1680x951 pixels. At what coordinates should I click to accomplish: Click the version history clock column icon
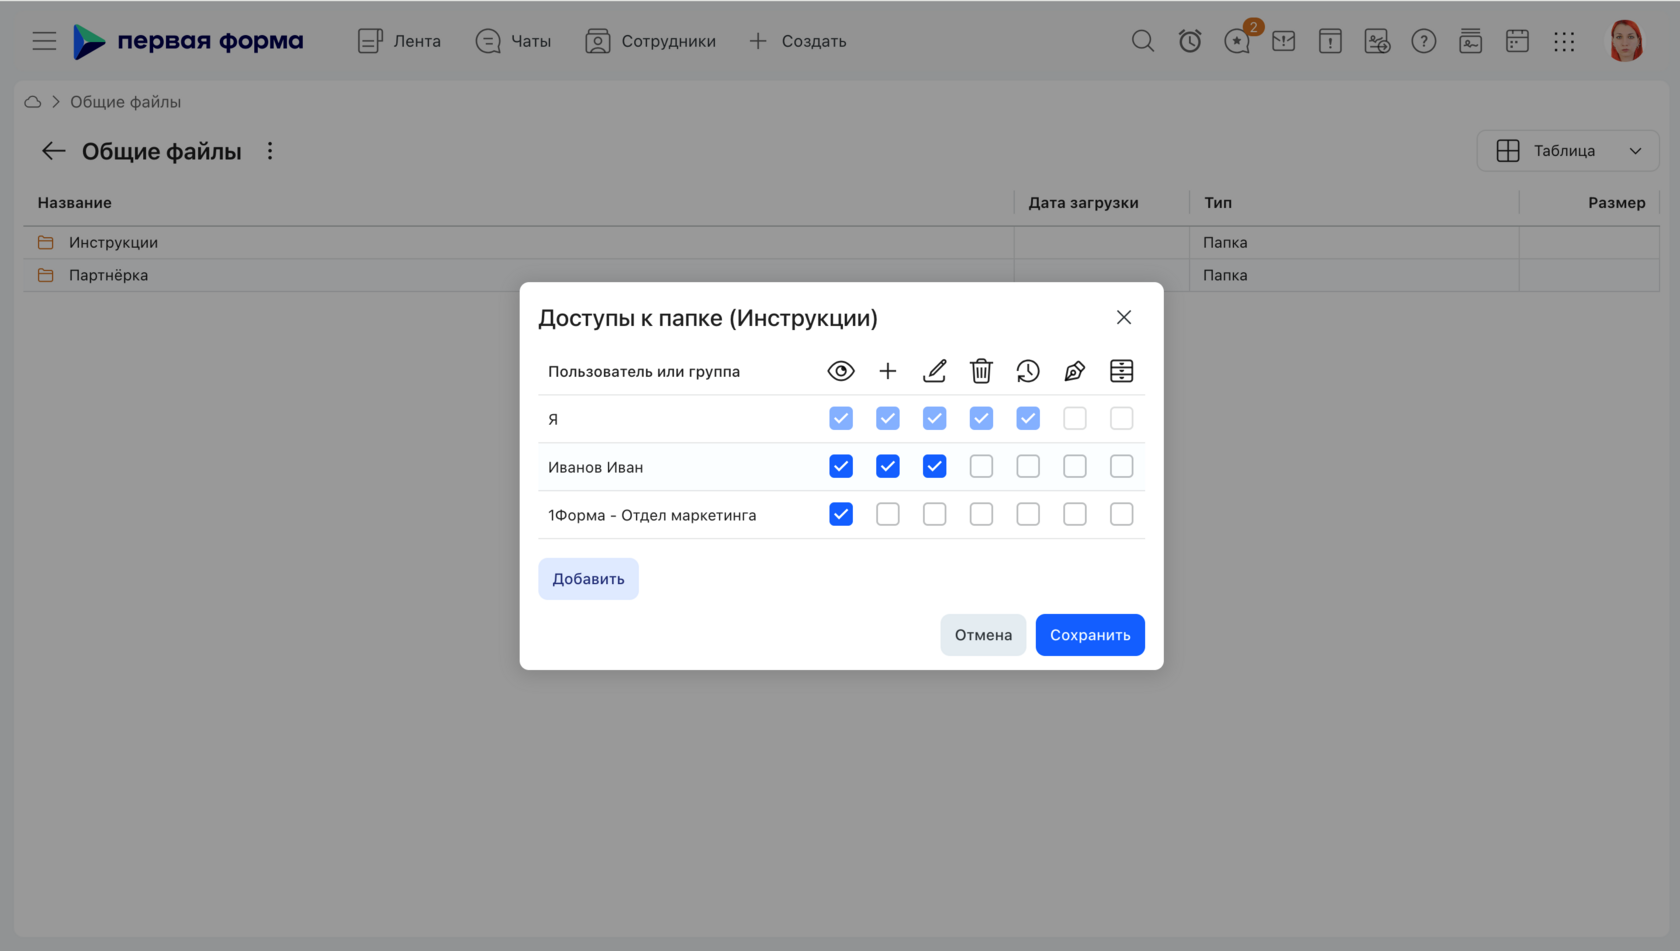pyautogui.click(x=1028, y=371)
